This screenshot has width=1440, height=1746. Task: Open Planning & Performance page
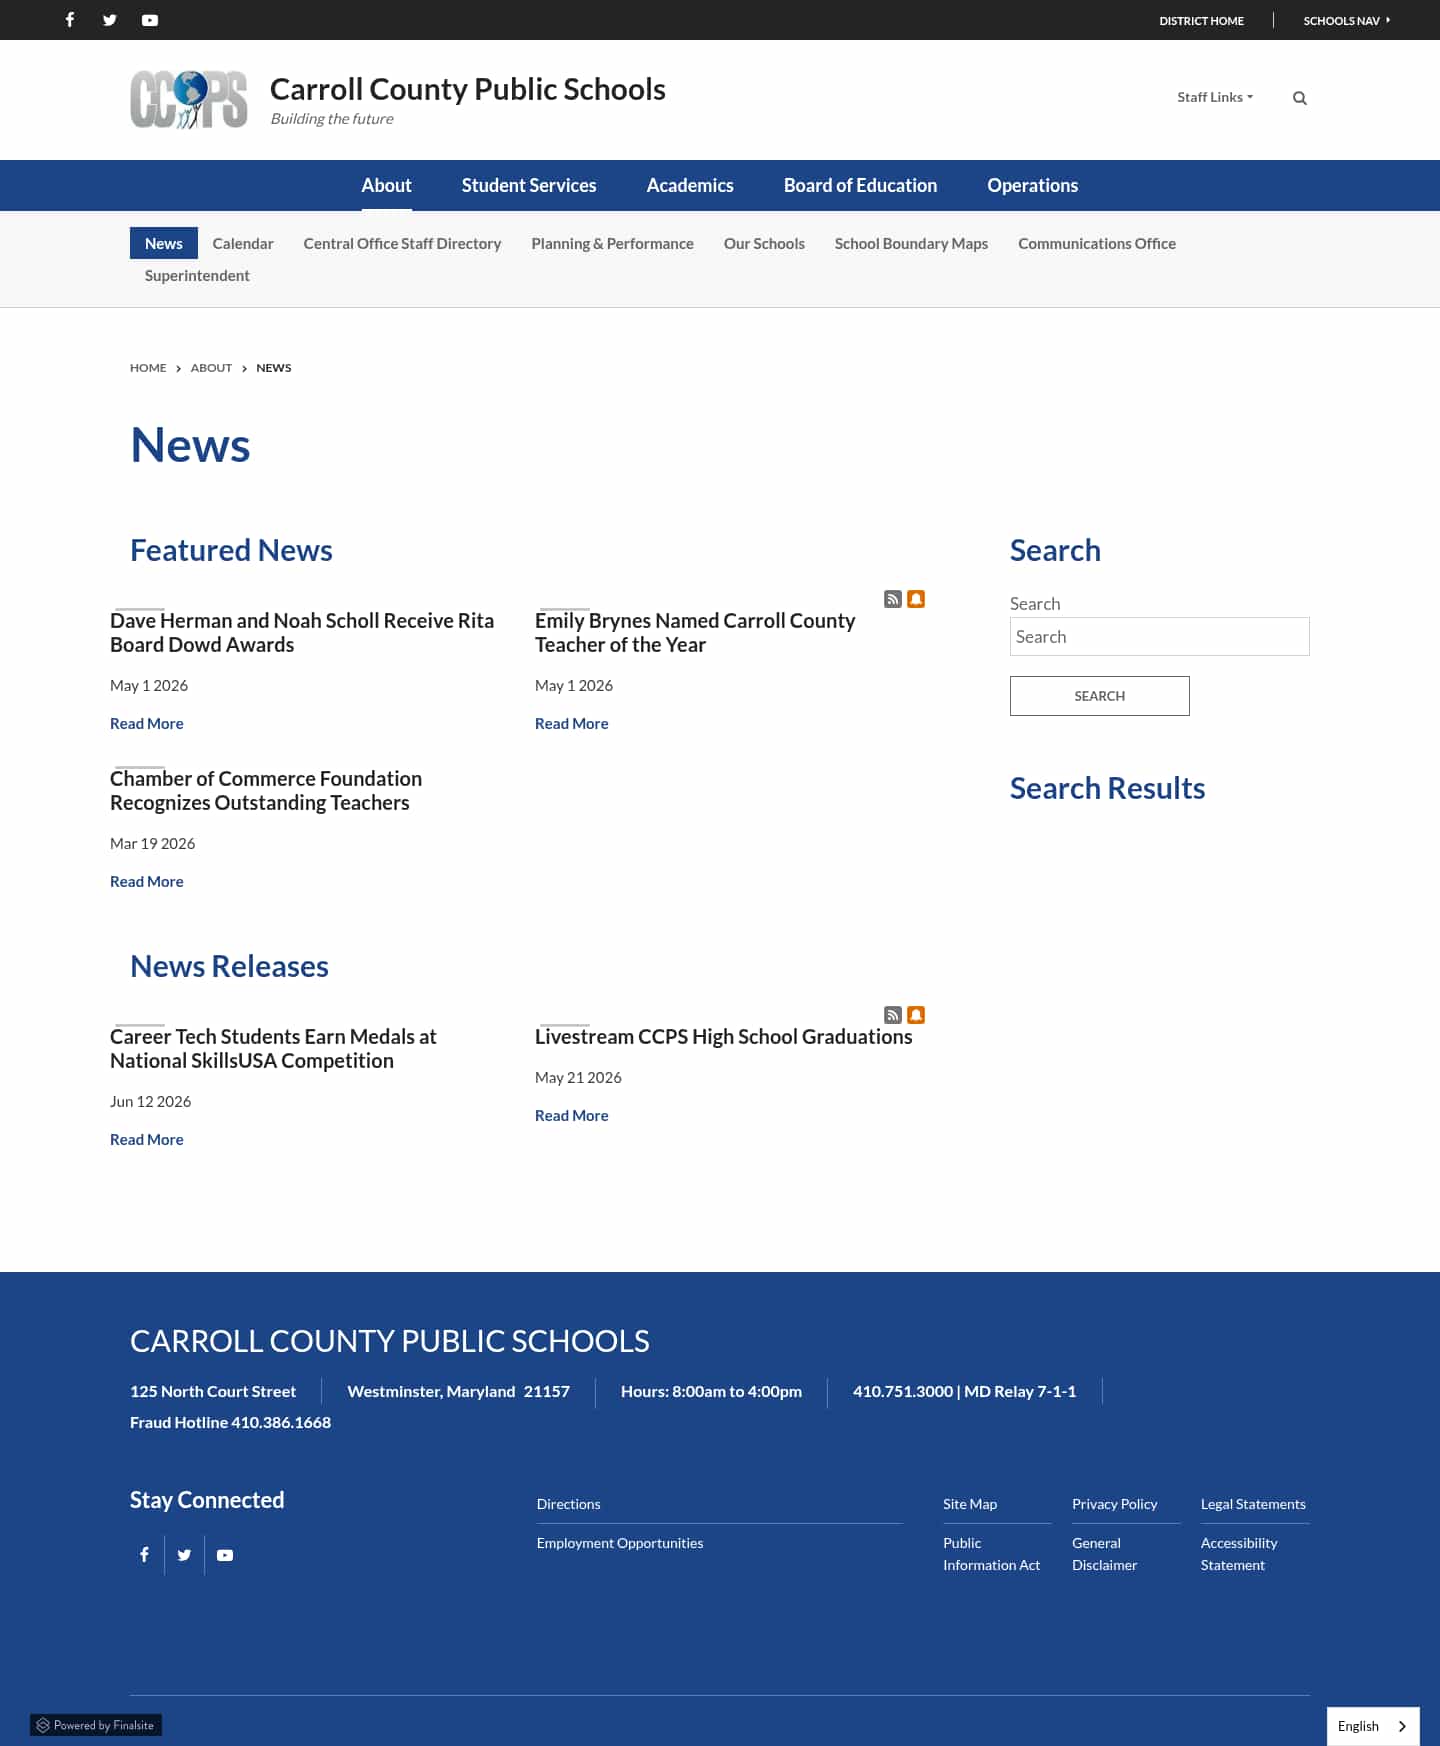[612, 243]
